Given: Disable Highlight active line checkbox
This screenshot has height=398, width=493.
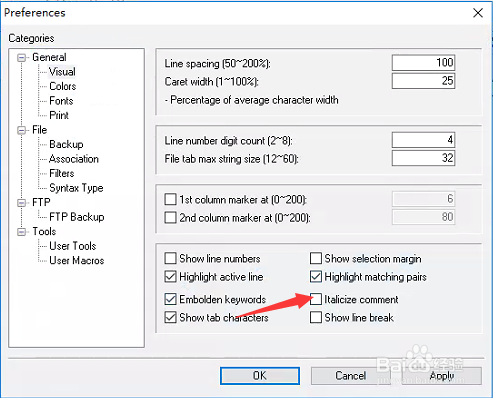Looking at the screenshot, I should tap(170, 277).
